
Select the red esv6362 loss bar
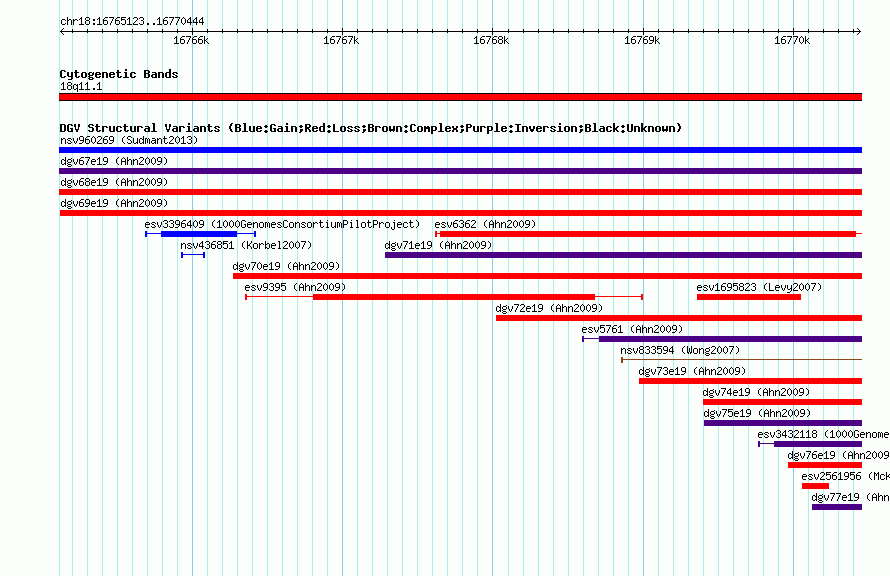(648, 234)
